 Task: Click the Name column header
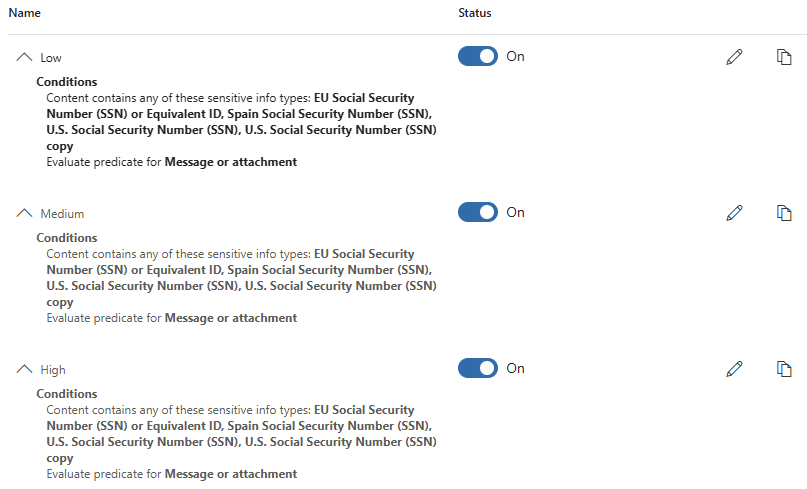[x=27, y=14]
